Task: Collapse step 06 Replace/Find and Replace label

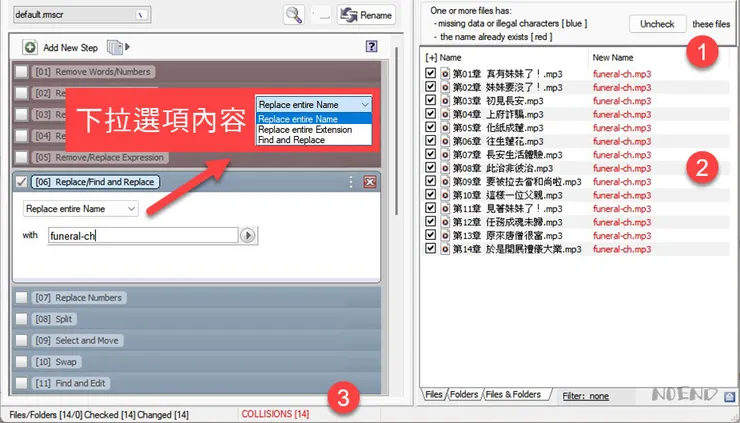Action: pos(95,182)
